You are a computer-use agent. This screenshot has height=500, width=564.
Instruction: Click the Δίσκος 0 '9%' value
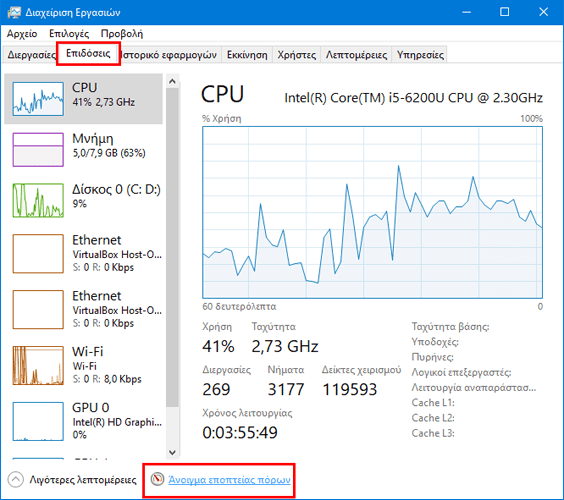(x=79, y=204)
